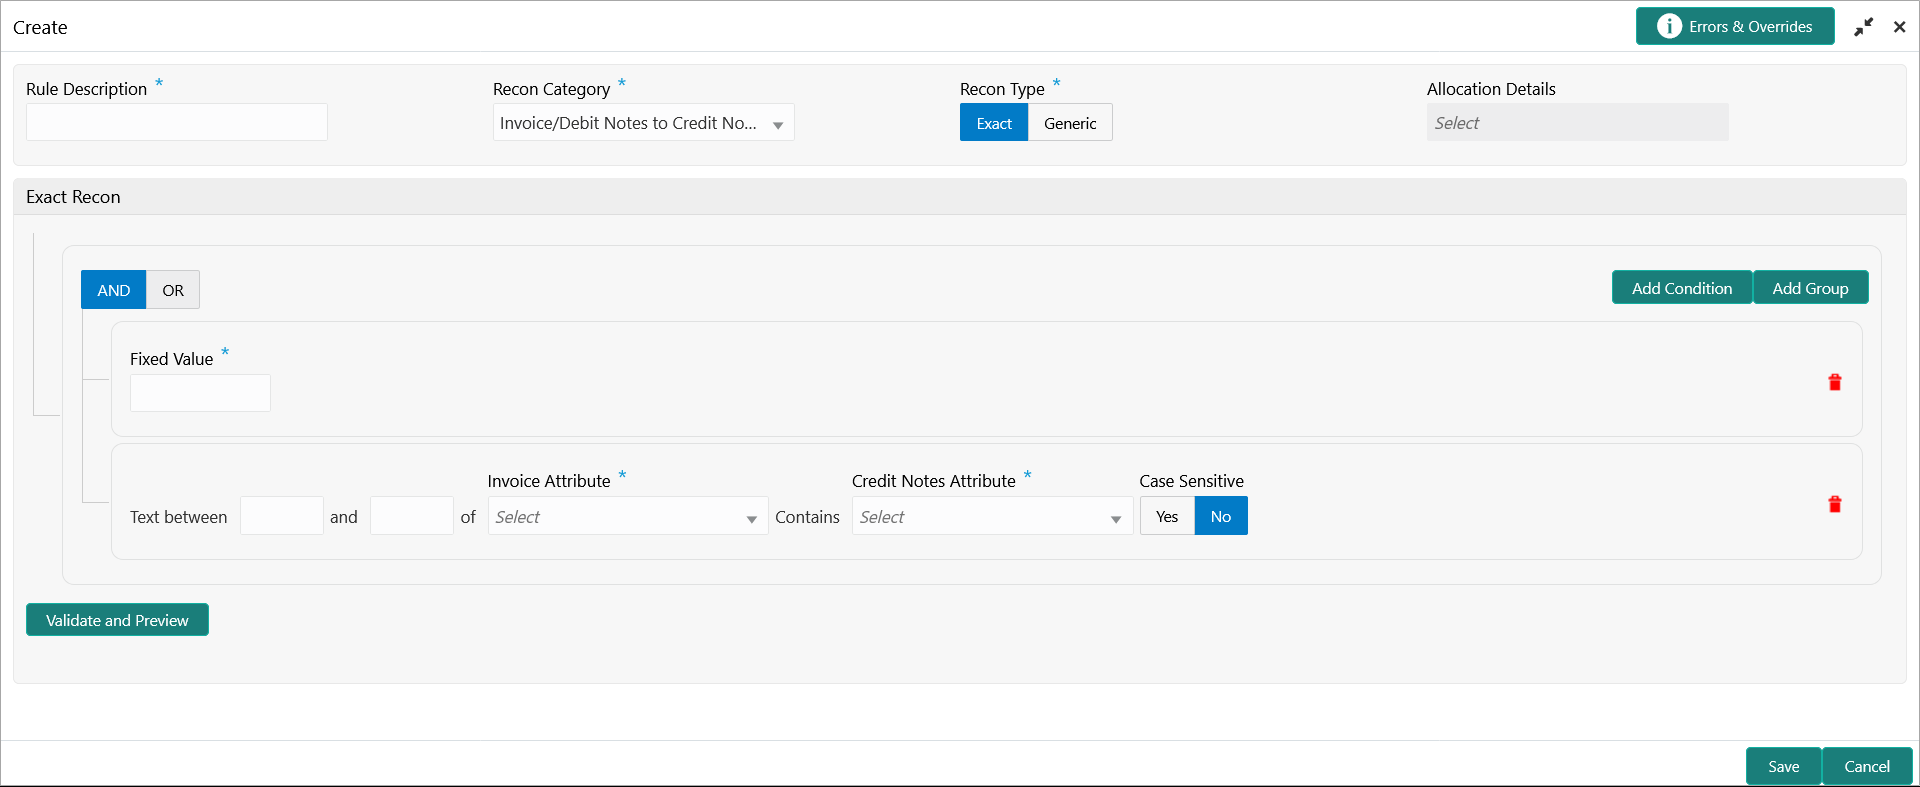Screen dimensions: 1920x787
Task: Click the Contains label text
Action: click(x=807, y=517)
